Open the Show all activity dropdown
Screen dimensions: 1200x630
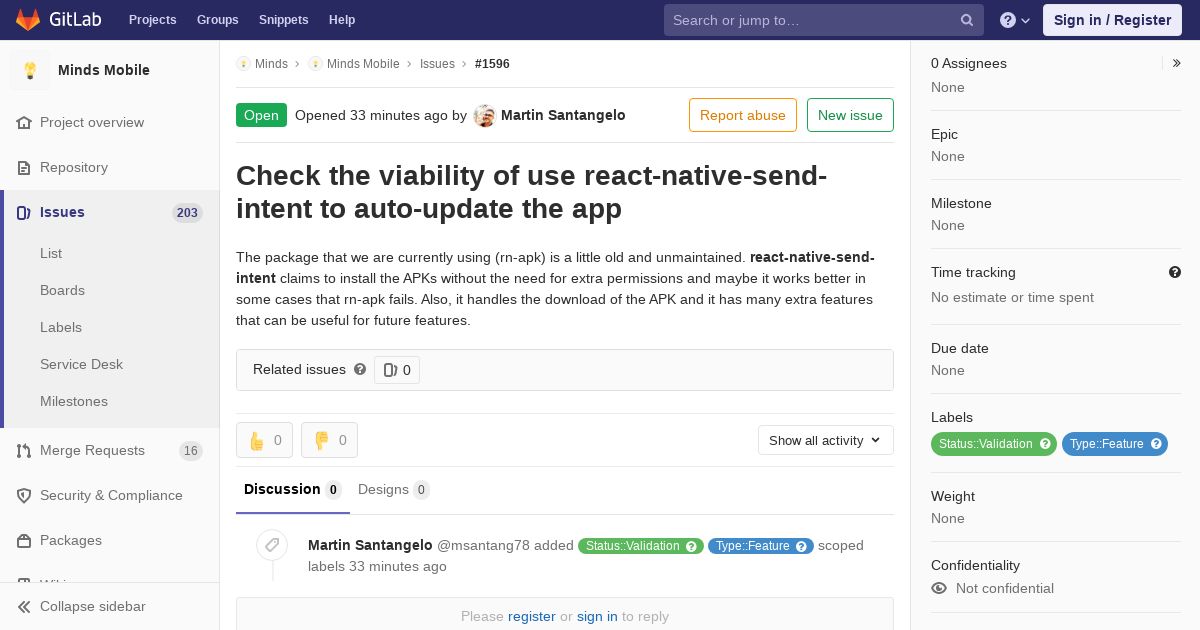pyautogui.click(x=825, y=440)
